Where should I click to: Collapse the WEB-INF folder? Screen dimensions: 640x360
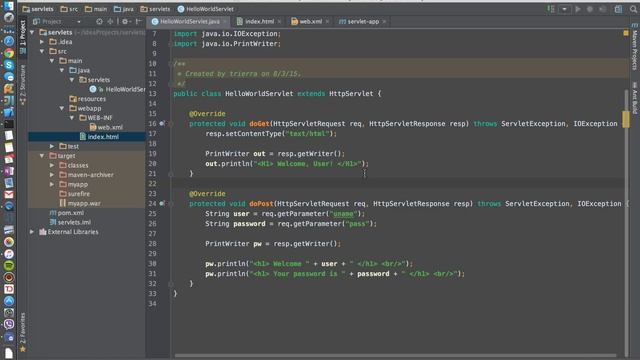click(x=72, y=118)
